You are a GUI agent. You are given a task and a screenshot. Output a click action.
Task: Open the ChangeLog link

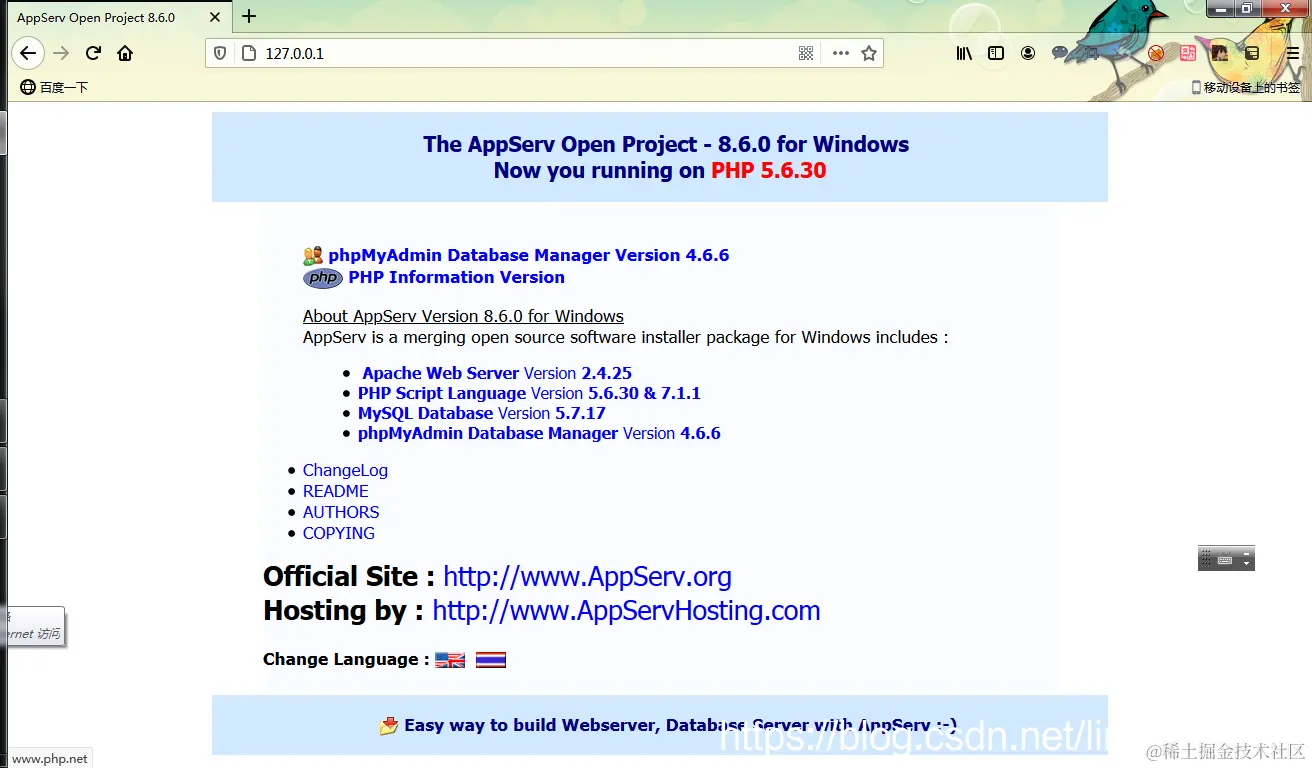coord(345,470)
